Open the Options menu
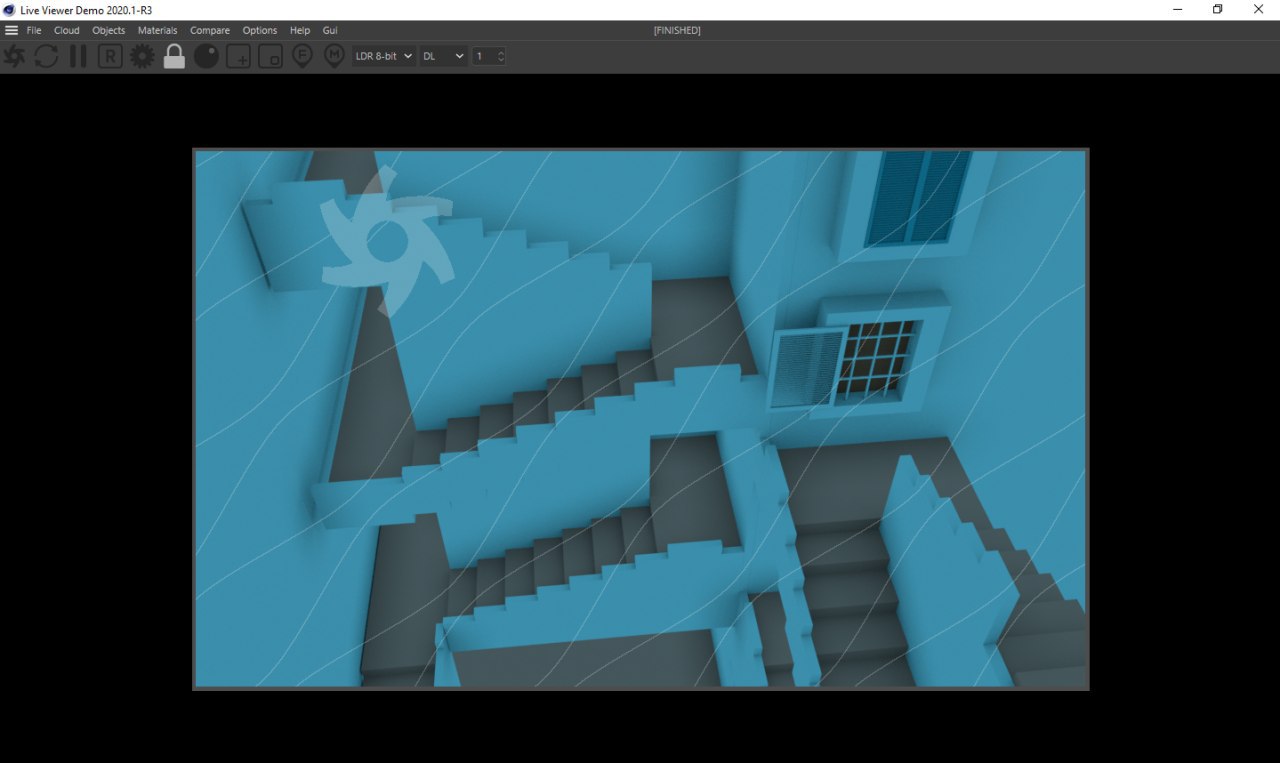 (x=260, y=30)
